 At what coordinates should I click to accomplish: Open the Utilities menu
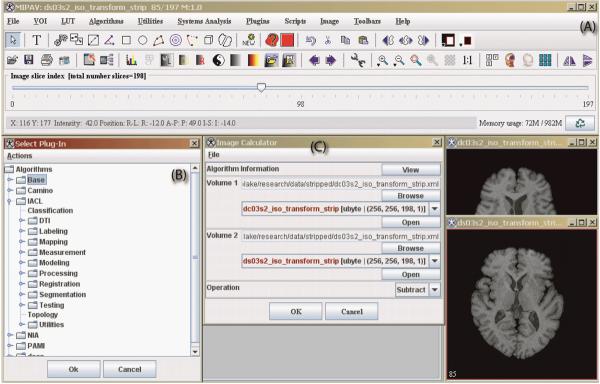coord(150,21)
